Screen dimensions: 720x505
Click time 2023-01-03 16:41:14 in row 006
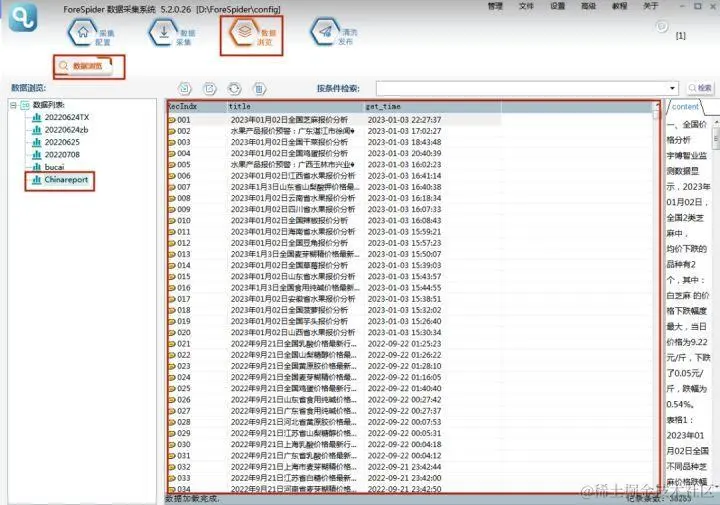(405, 176)
